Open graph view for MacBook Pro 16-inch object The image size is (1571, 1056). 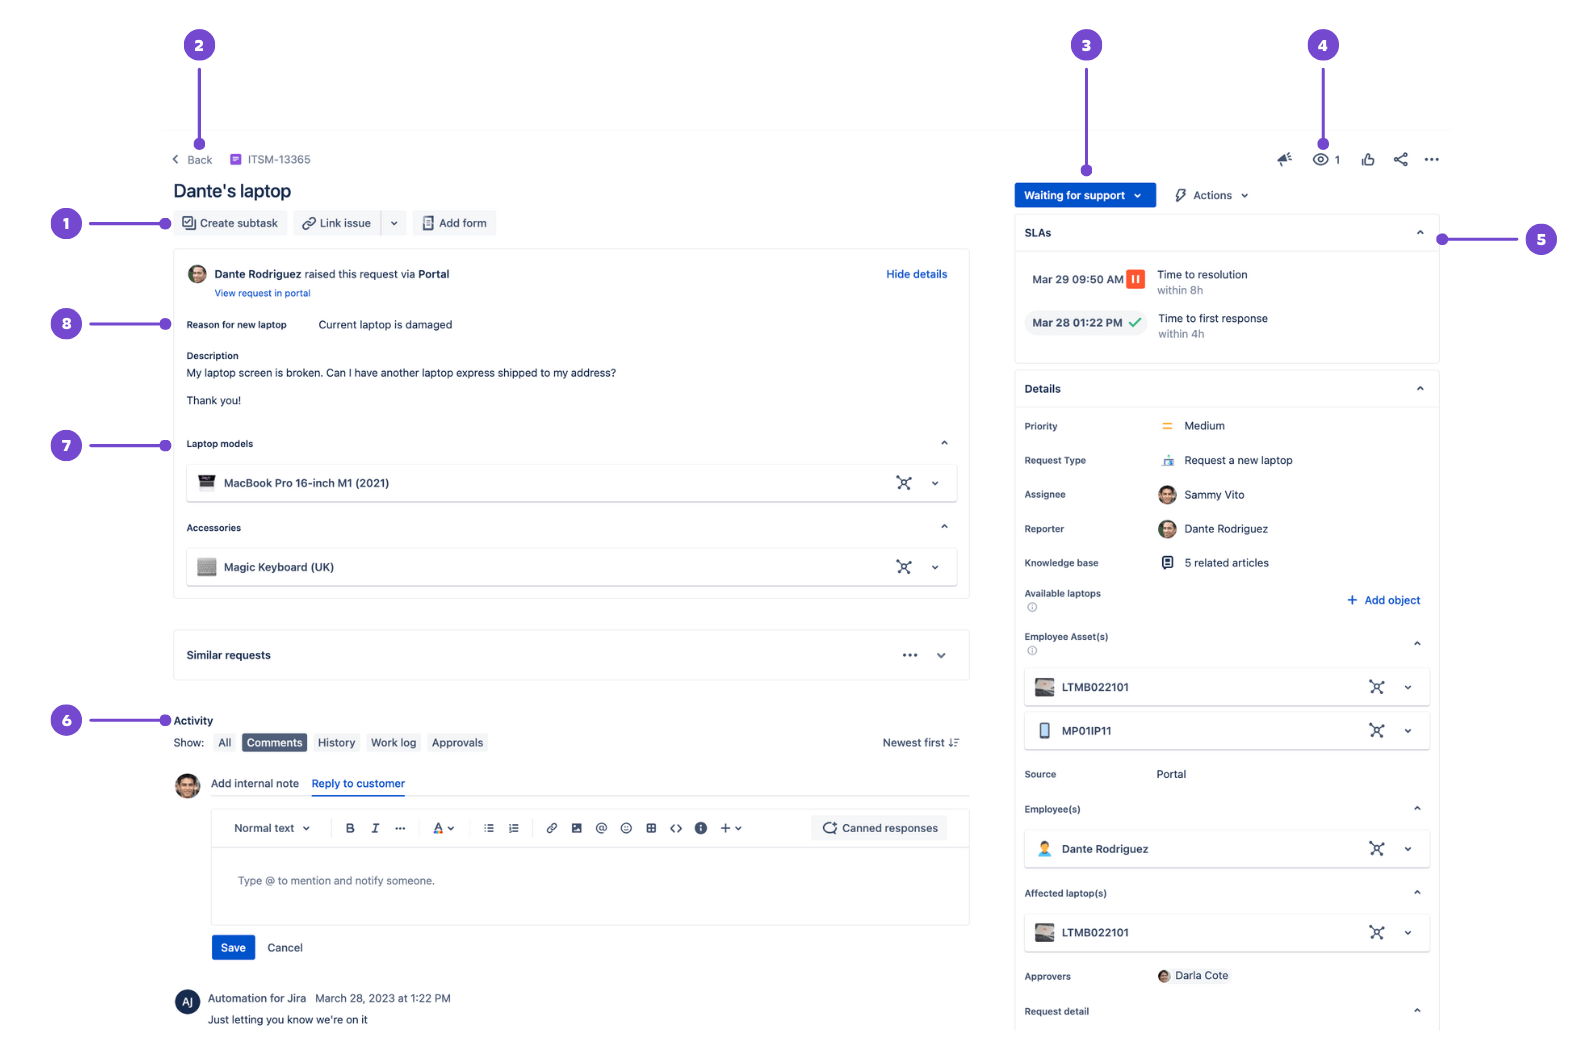tap(904, 483)
